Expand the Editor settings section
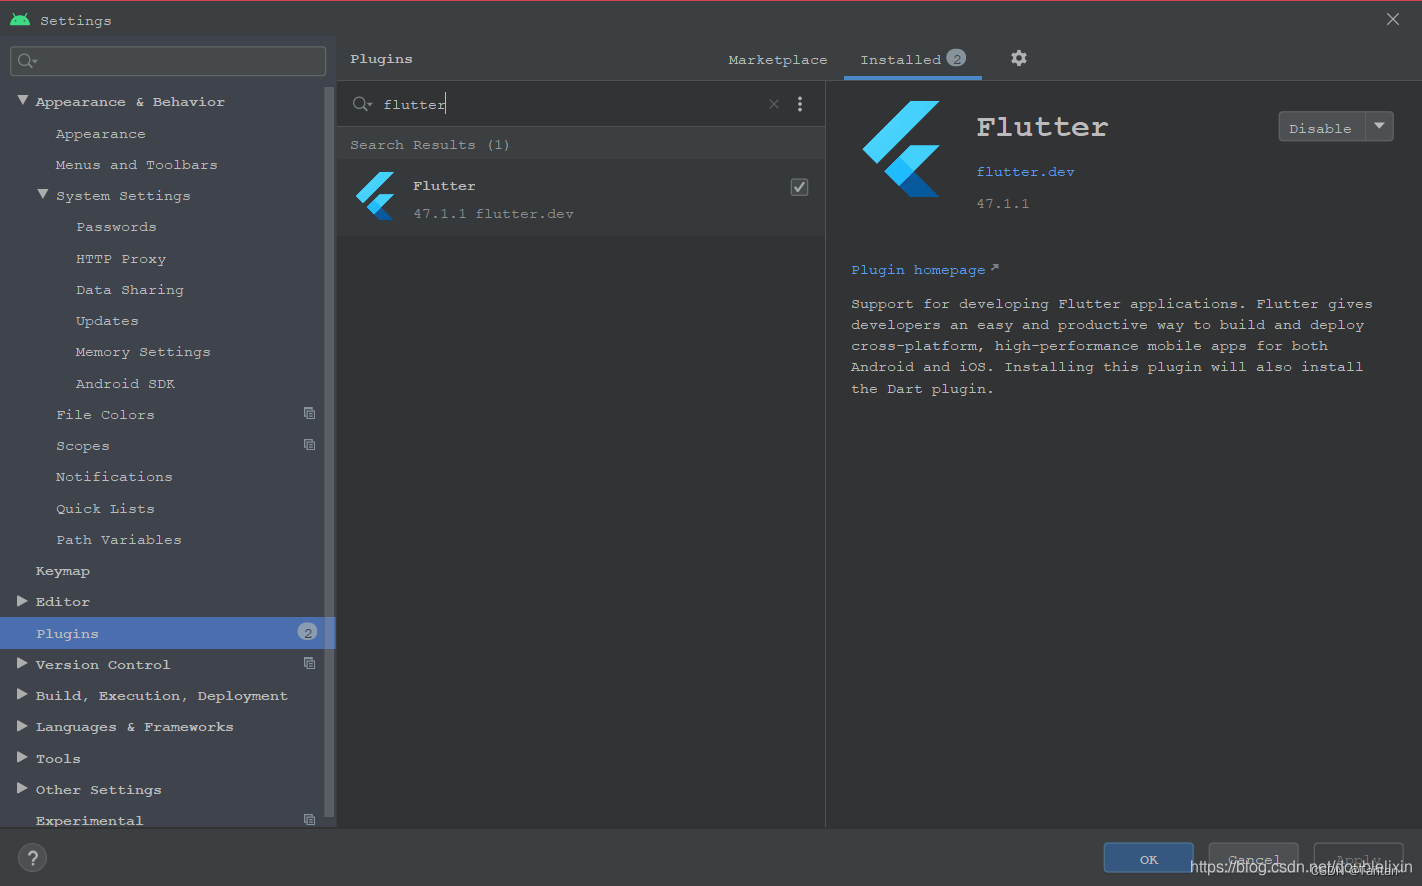The image size is (1422, 886). point(22,601)
